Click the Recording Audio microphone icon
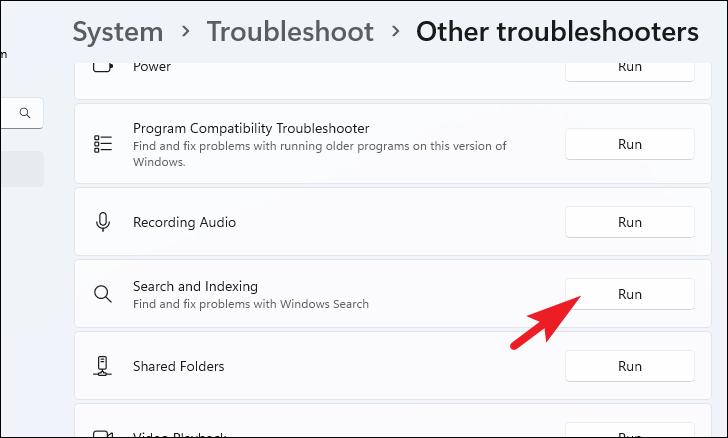The height and width of the screenshot is (438, 728). coord(103,222)
